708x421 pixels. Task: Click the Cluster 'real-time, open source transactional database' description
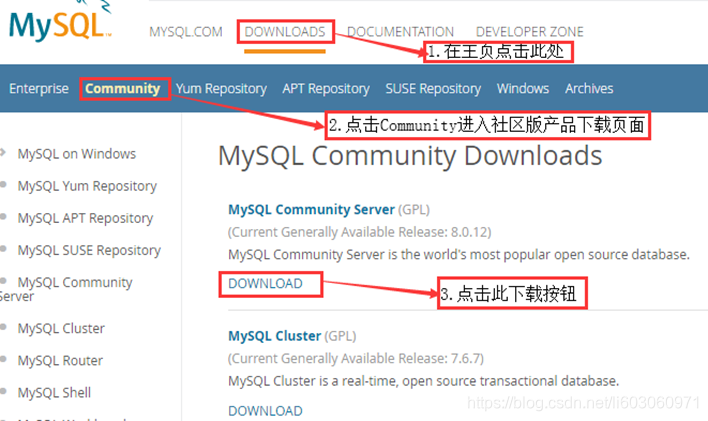[x=424, y=381]
